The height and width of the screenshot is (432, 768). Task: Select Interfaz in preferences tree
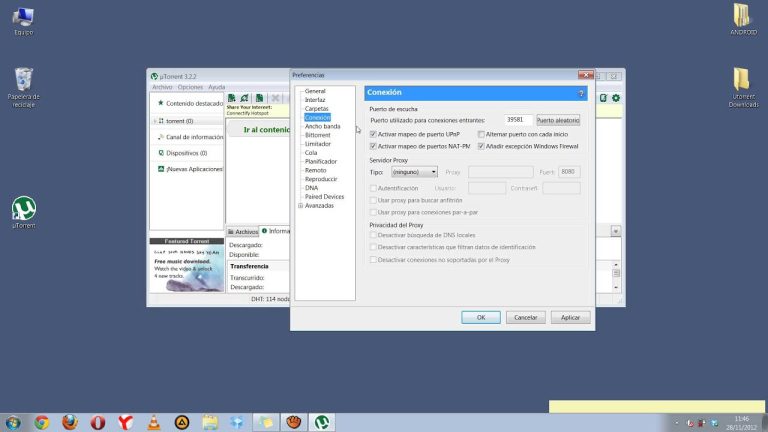click(315, 100)
